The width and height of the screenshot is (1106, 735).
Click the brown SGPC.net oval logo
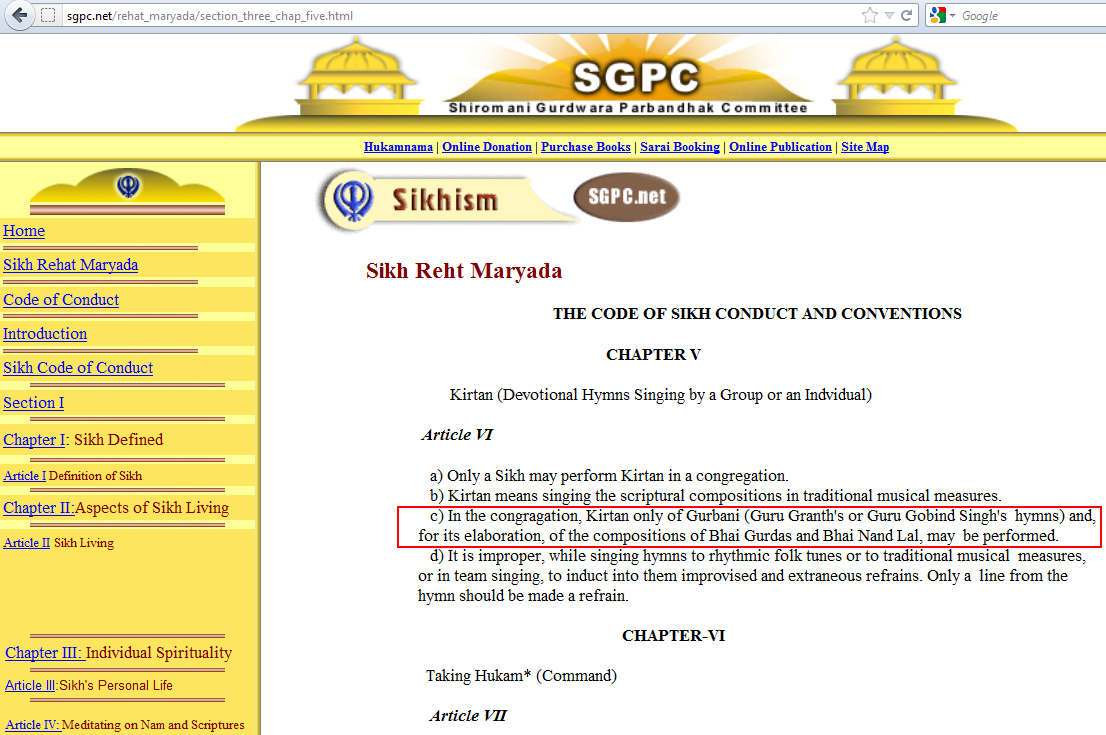tap(626, 197)
